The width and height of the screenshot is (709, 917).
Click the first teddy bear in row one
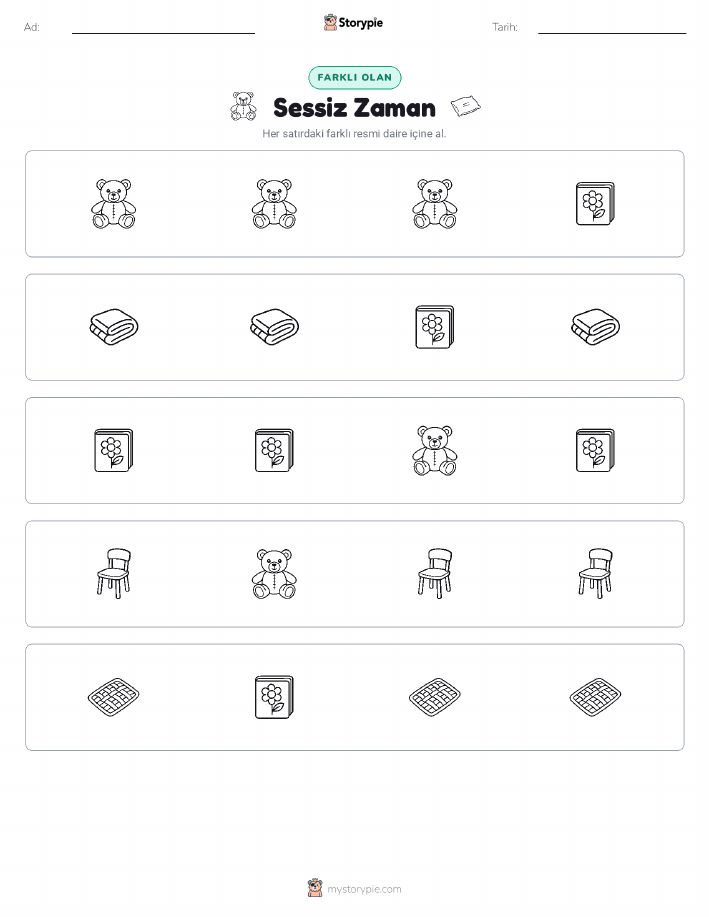(113, 204)
